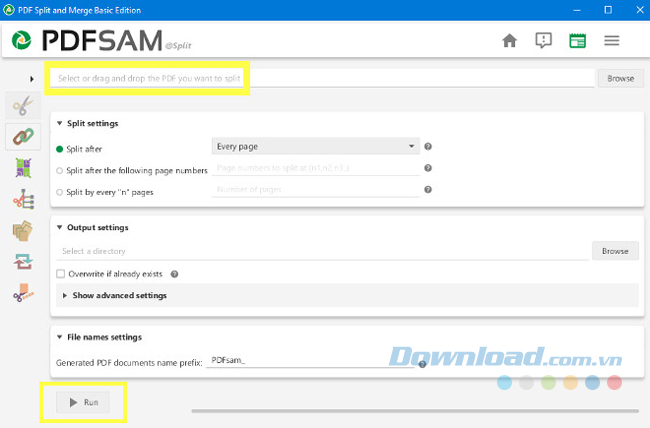Show help for every n pages
This screenshot has width=650, height=428.
(x=428, y=190)
